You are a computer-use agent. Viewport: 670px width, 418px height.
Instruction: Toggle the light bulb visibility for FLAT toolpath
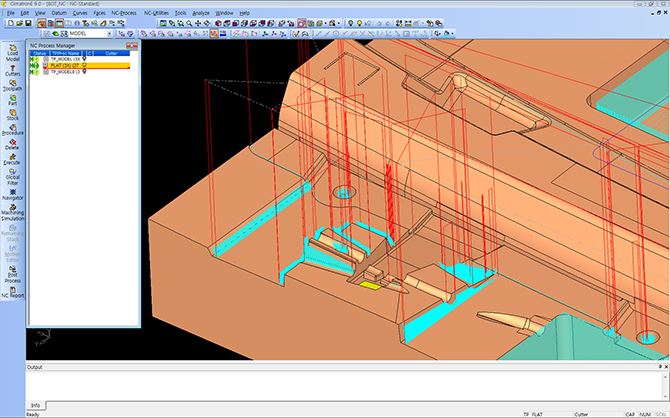[x=86, y=66]
